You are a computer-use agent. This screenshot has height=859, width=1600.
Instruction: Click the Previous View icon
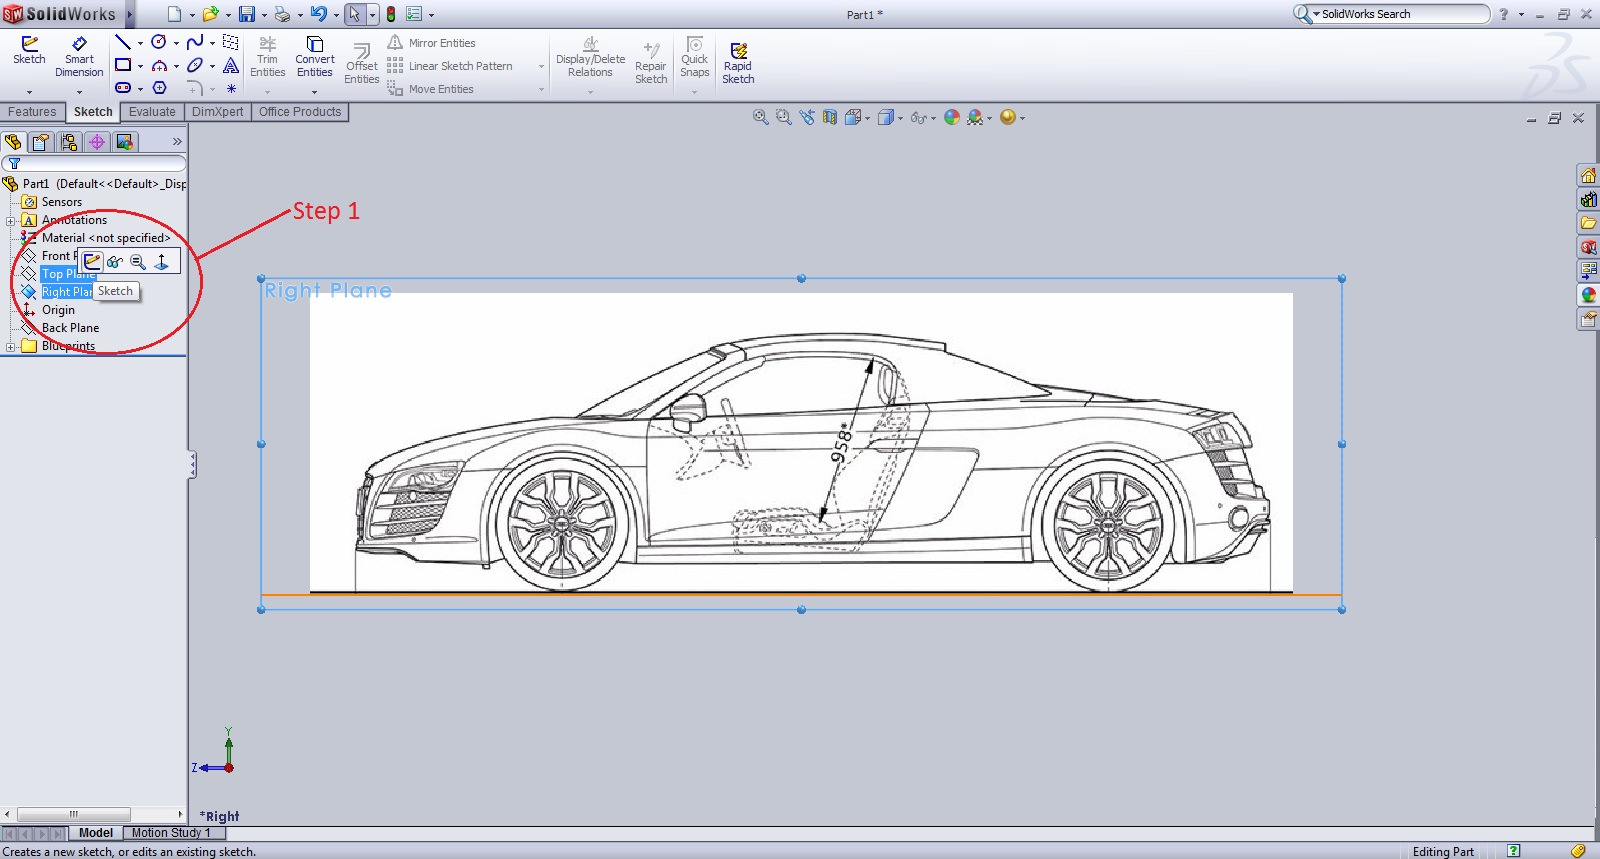pos(806,117)
